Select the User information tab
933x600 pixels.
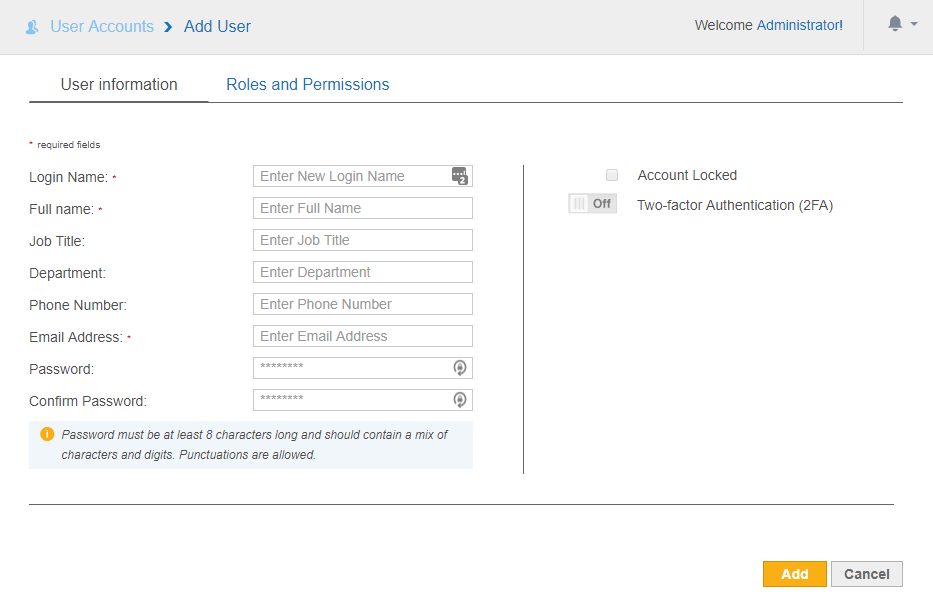pos(119,84)
